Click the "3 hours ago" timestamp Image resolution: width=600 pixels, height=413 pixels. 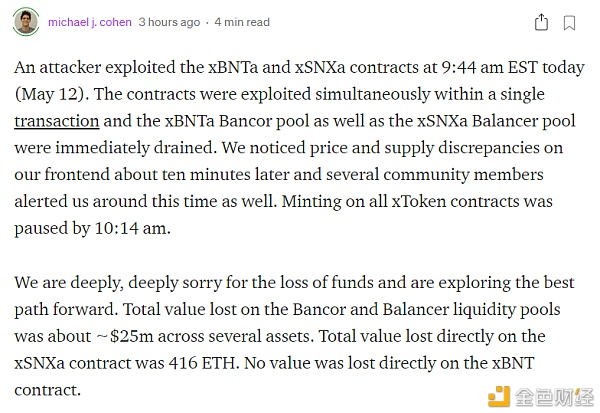169,22
